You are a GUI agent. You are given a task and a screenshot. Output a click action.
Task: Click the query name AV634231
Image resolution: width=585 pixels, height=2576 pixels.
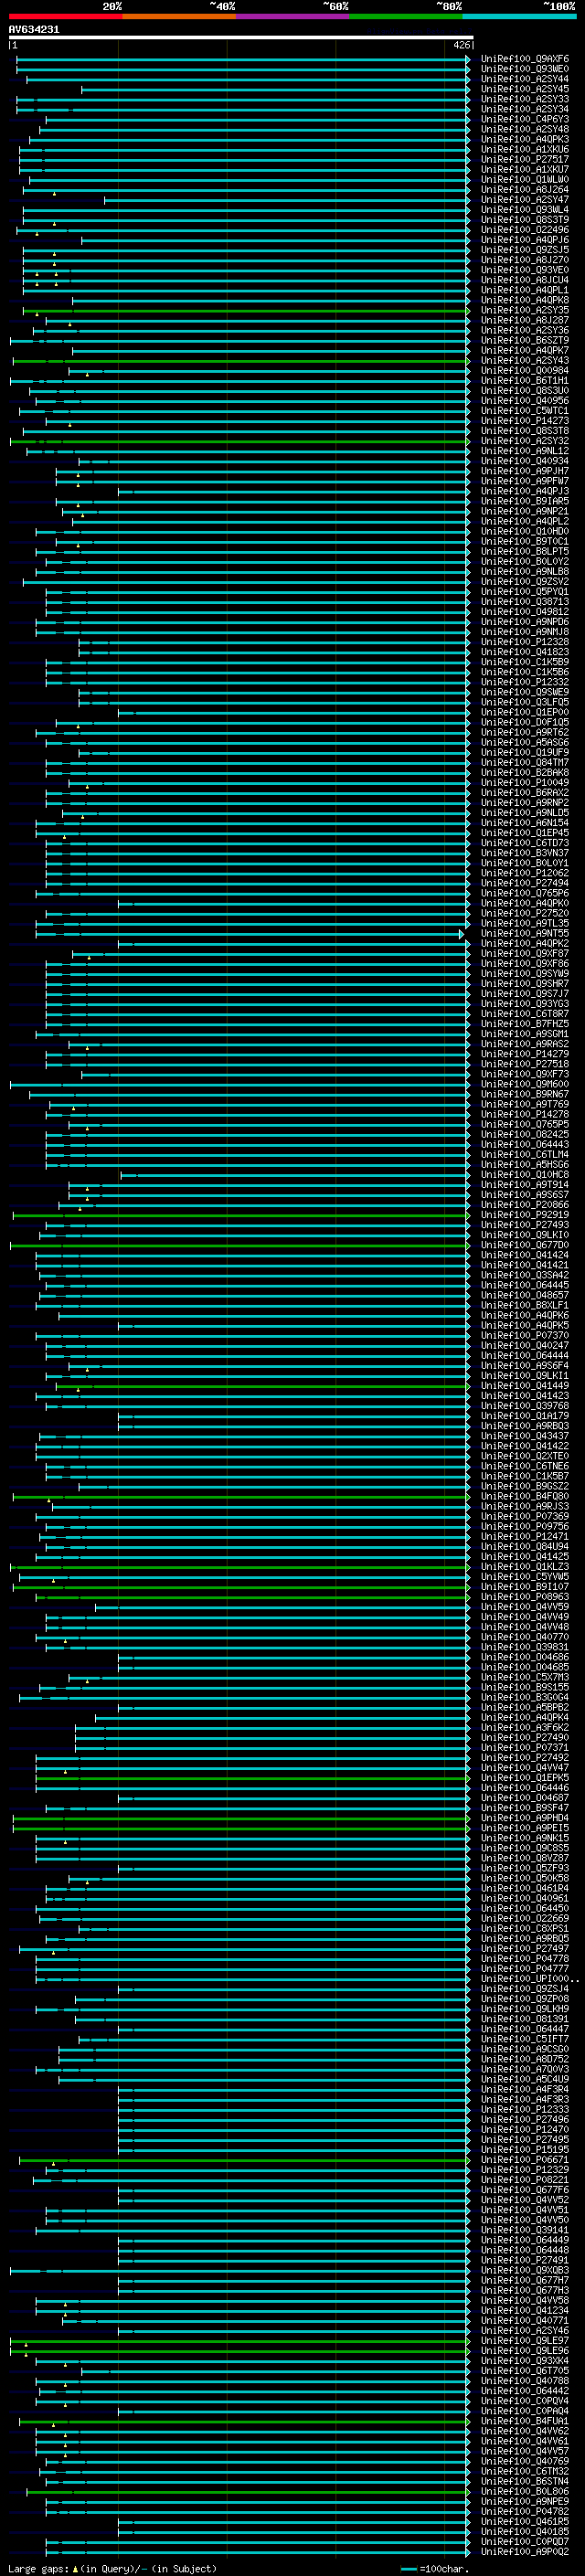34,30
